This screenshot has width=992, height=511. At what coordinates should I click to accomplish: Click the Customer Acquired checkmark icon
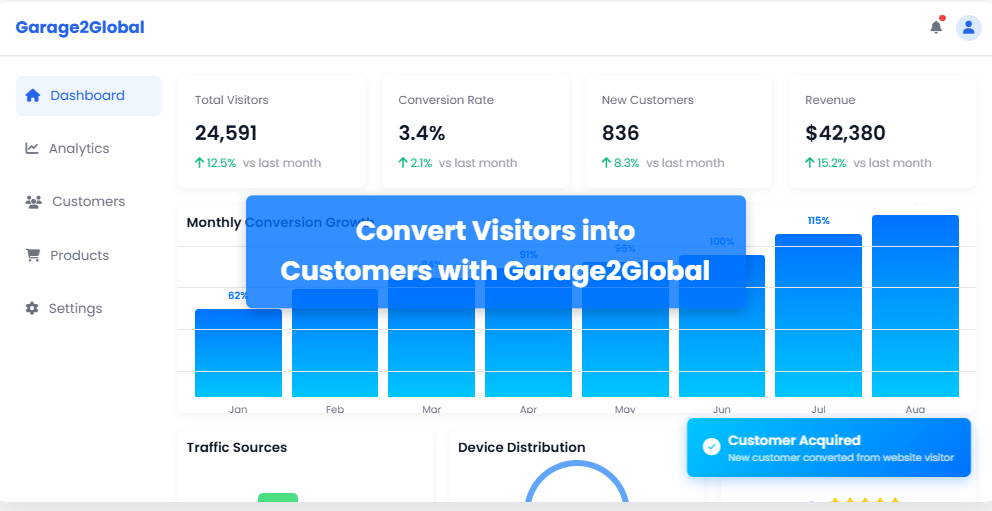click(x=711, y=446)
